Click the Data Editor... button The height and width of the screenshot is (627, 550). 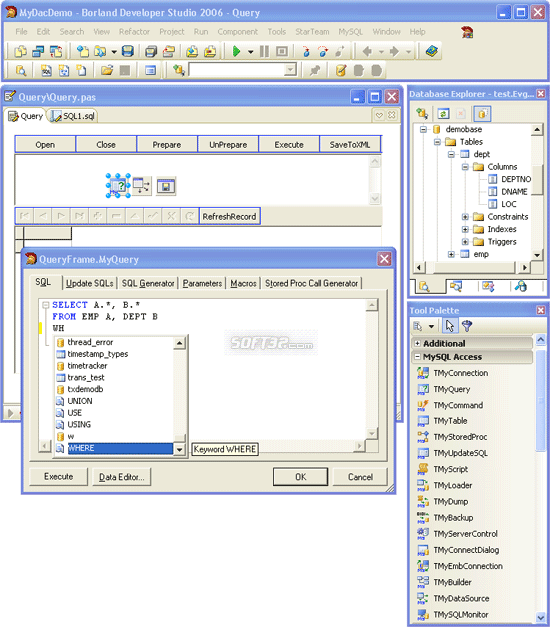pyautogui.click(x=122, y=477)
